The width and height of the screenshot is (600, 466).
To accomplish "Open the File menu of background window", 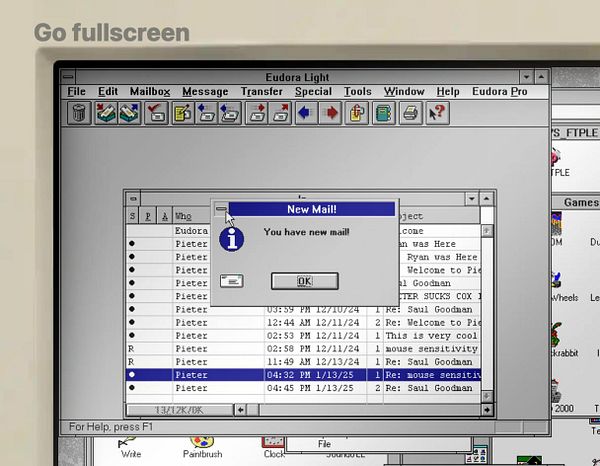I will pyautogui.click(x=324, y=444).
